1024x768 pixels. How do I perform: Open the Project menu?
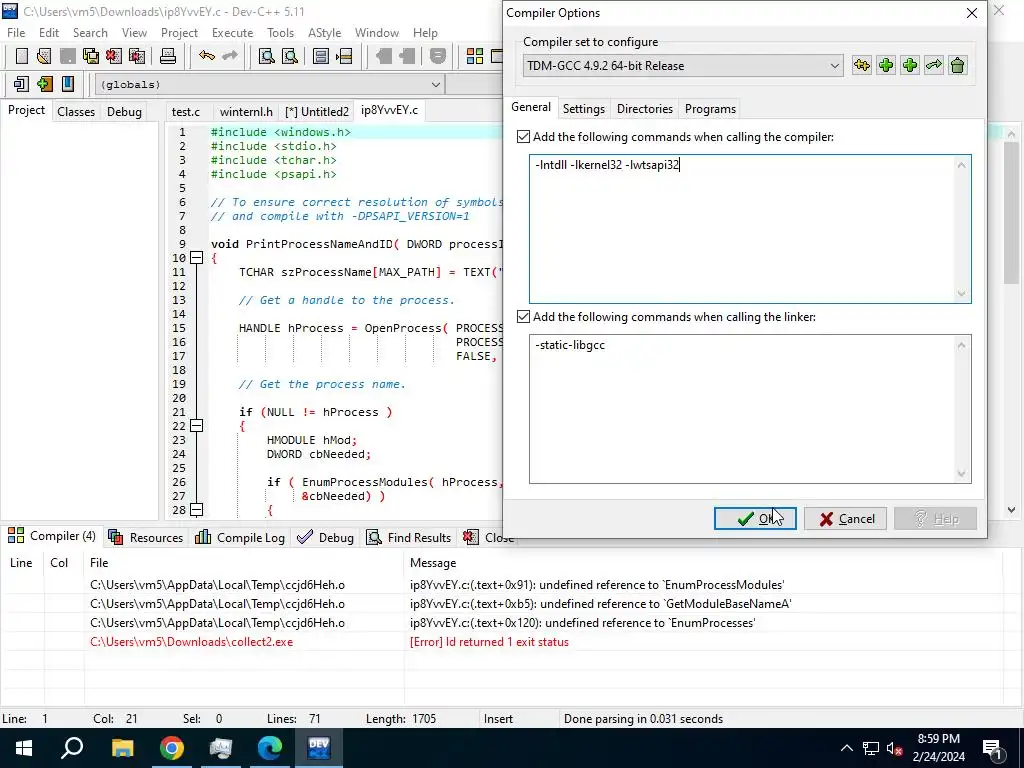(x=179, y=33)
